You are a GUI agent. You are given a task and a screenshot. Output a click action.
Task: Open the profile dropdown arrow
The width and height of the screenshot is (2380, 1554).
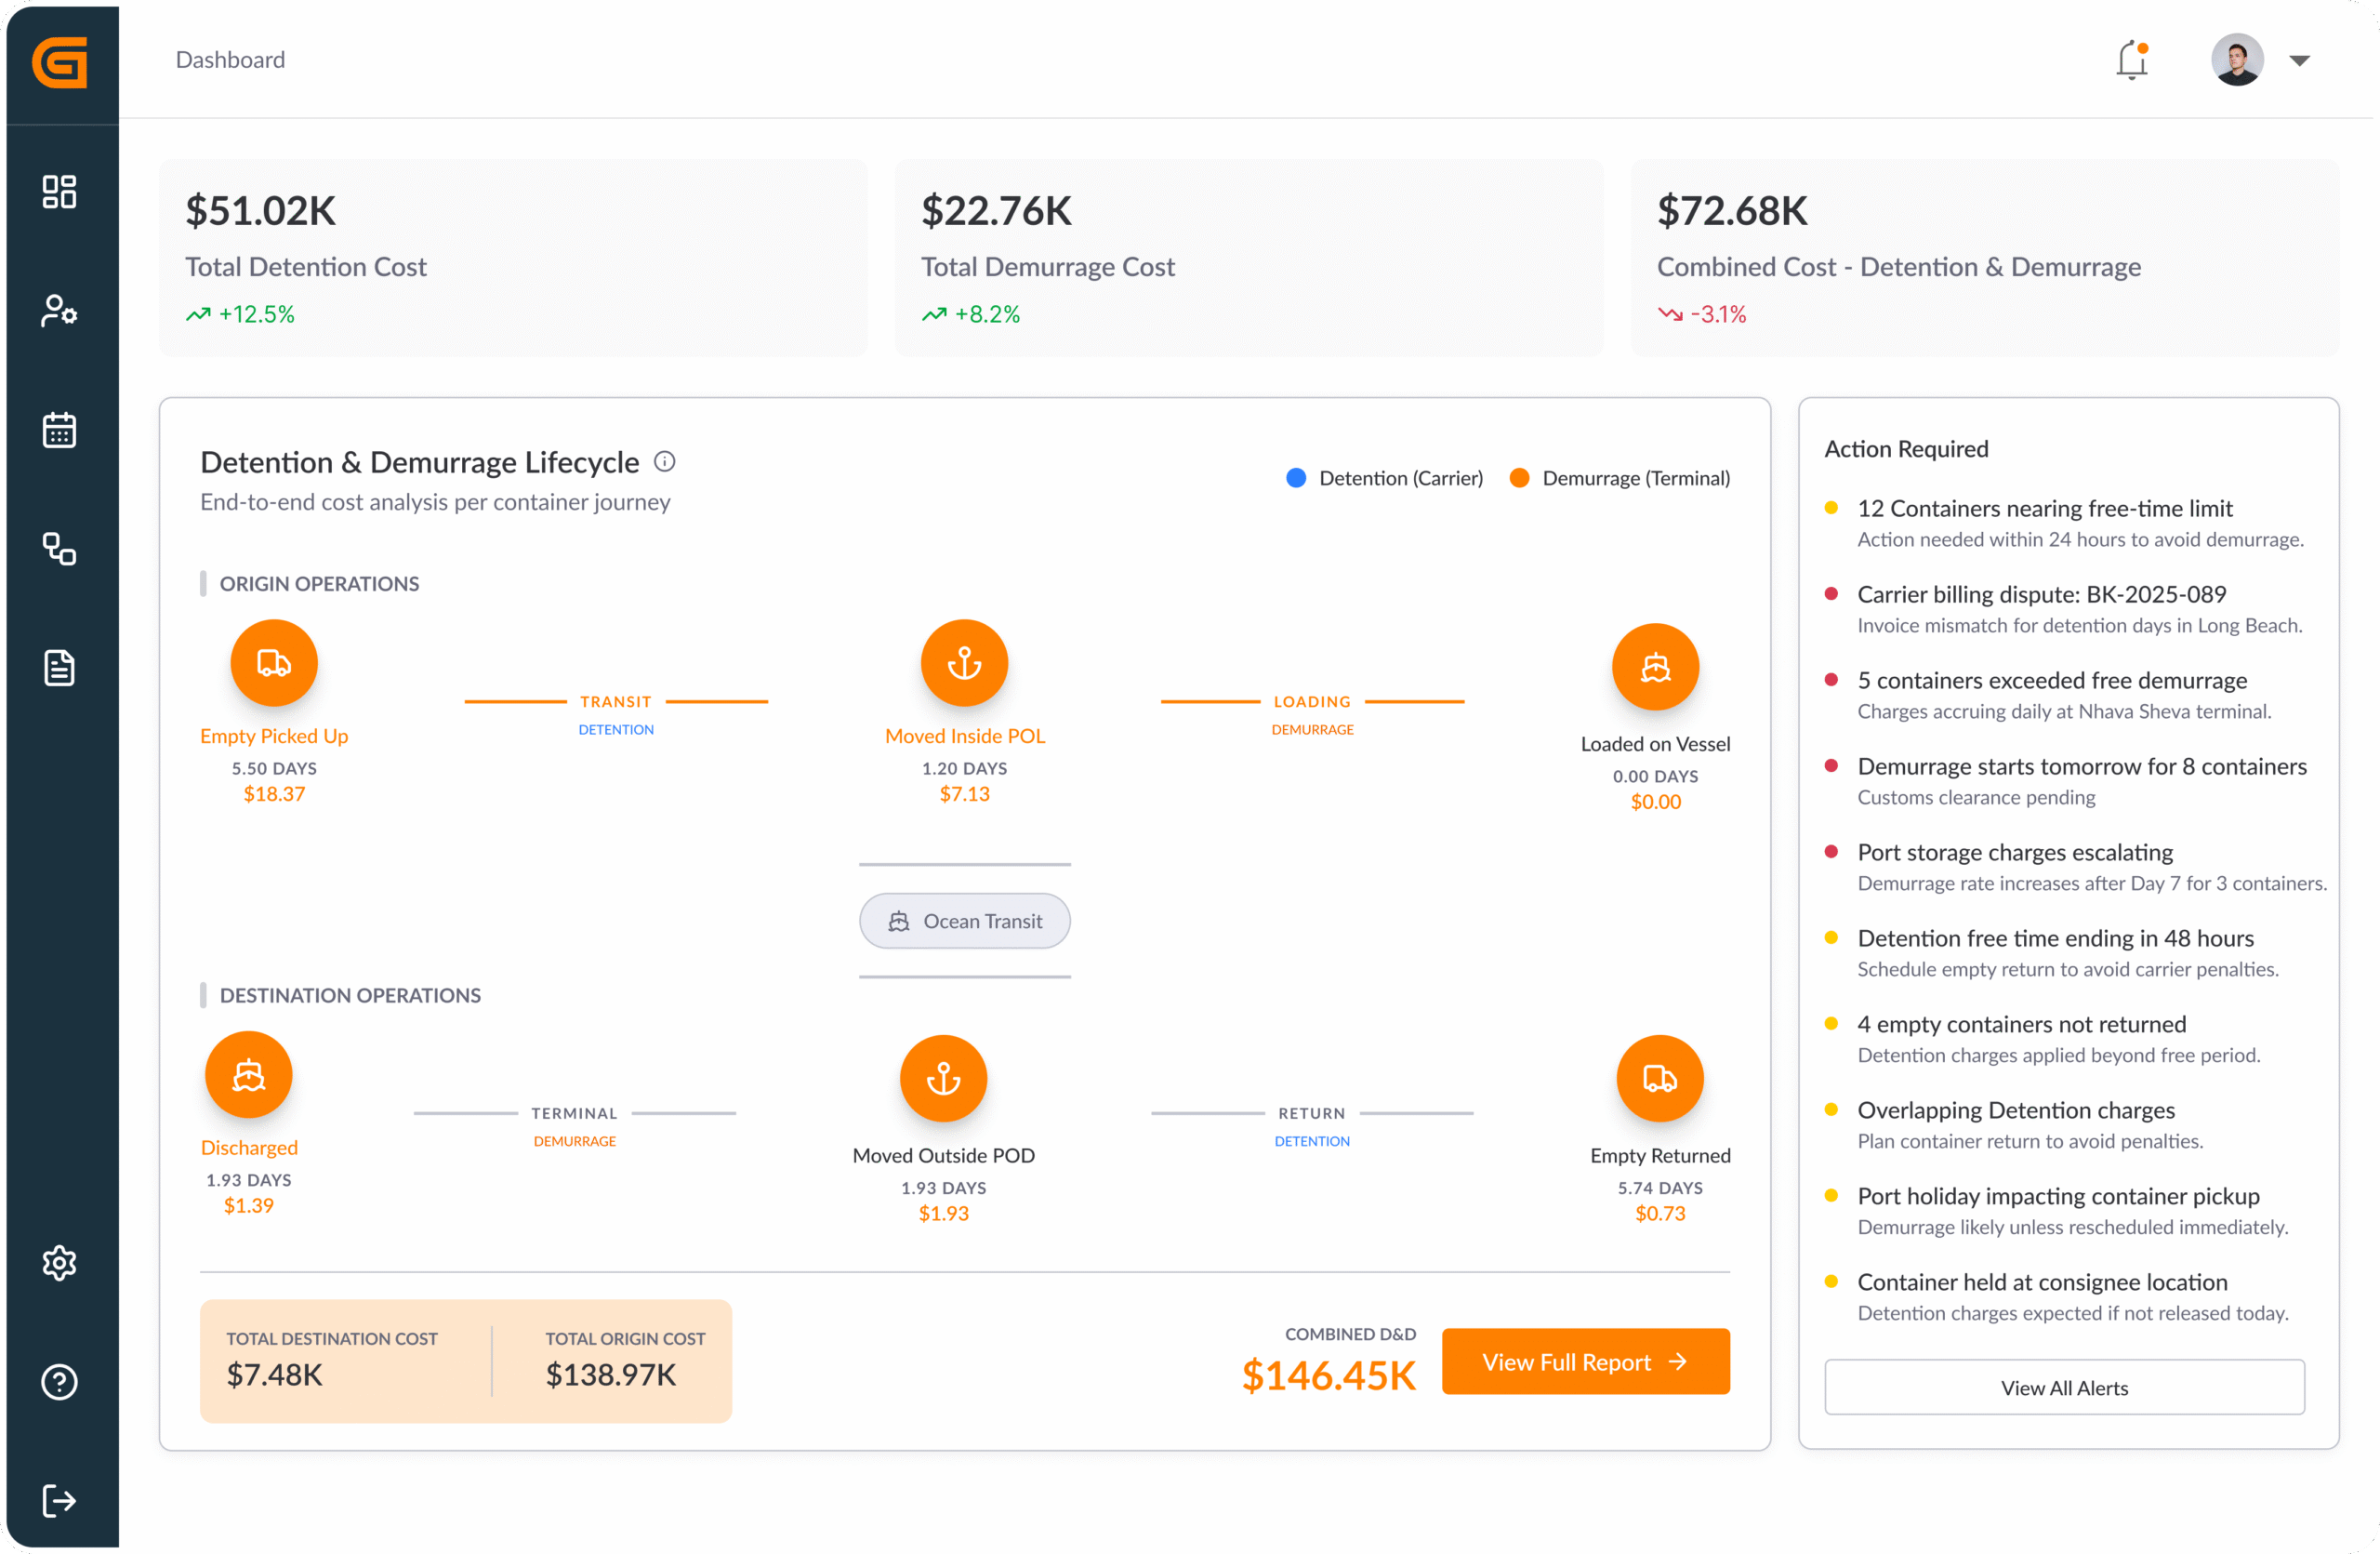point(2300,60)
